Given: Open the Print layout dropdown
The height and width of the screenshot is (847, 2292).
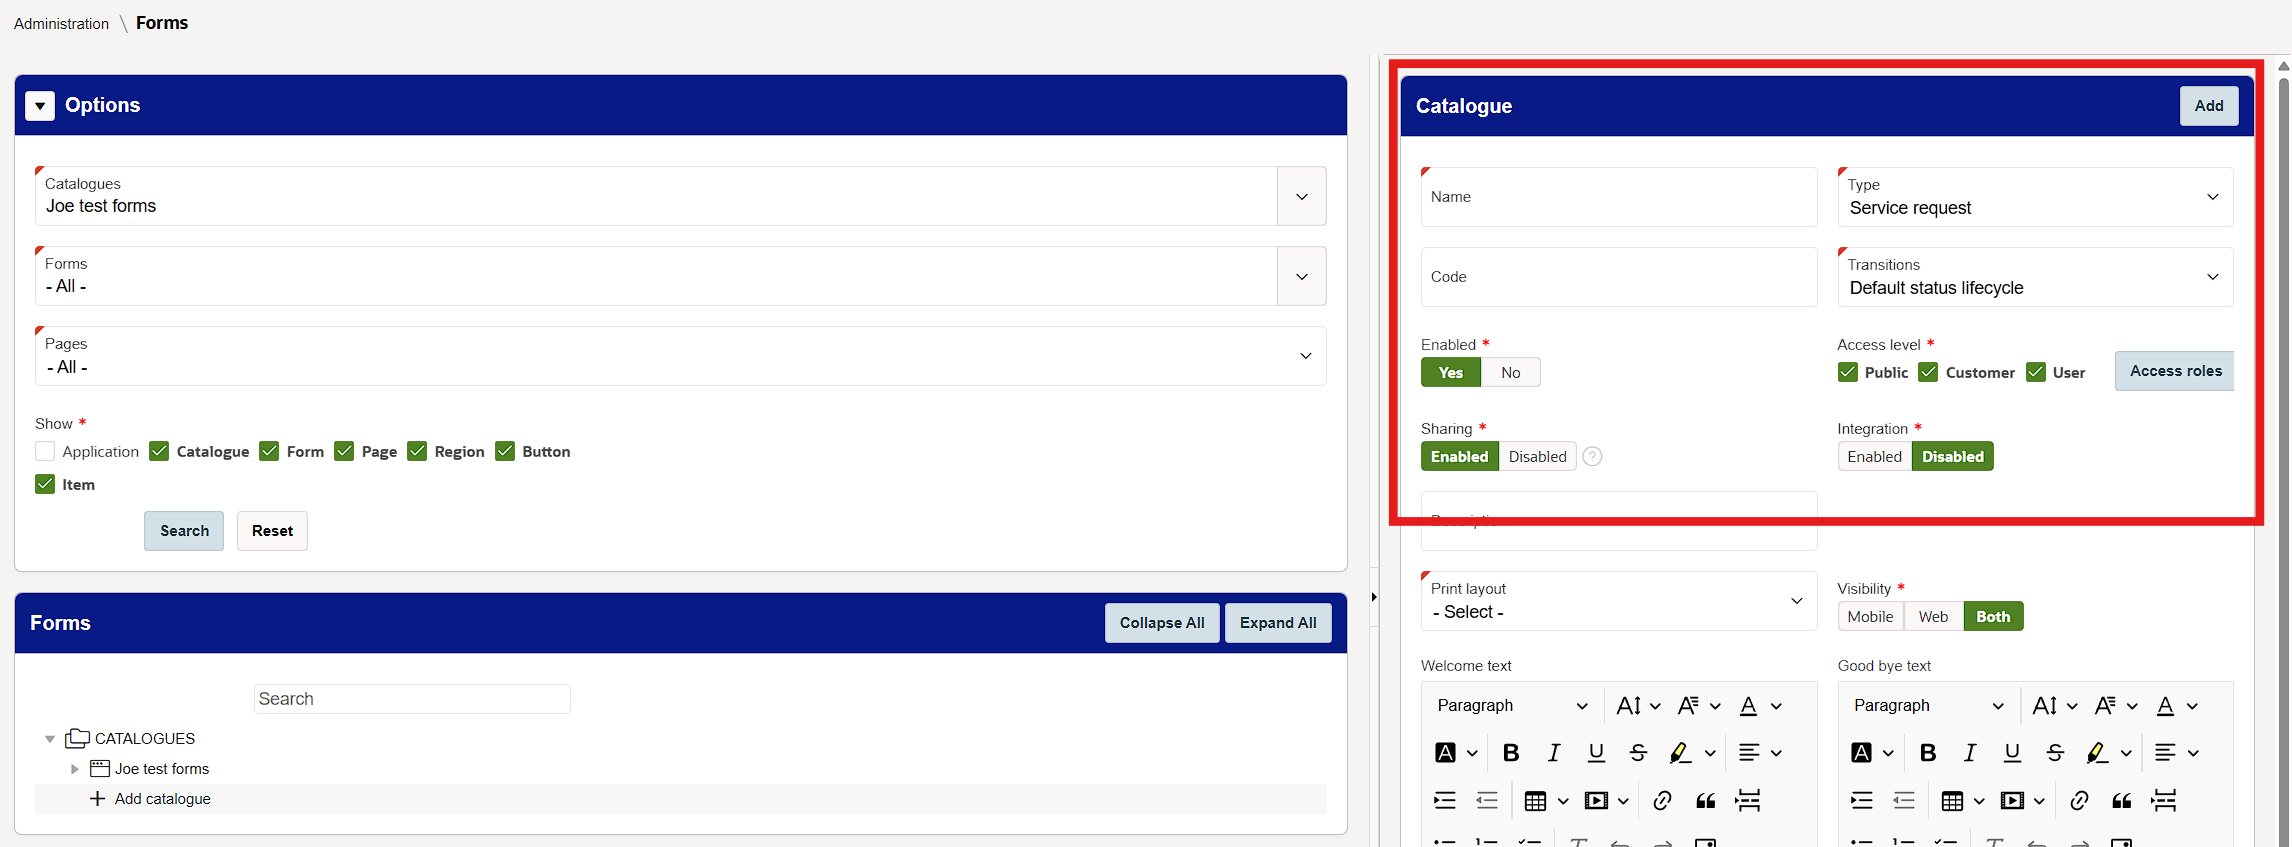Looking at the screenshot, I should (x=1618, y=601).
